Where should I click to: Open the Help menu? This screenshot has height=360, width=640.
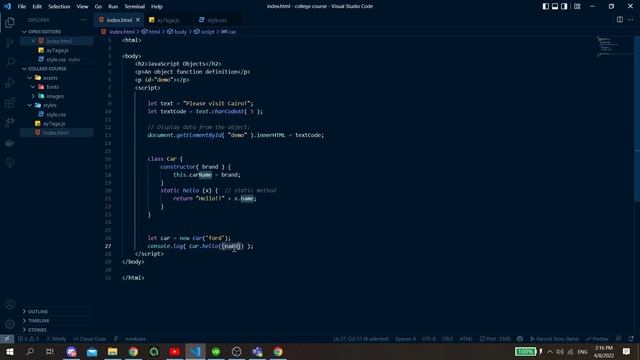(x=157, y=7)
